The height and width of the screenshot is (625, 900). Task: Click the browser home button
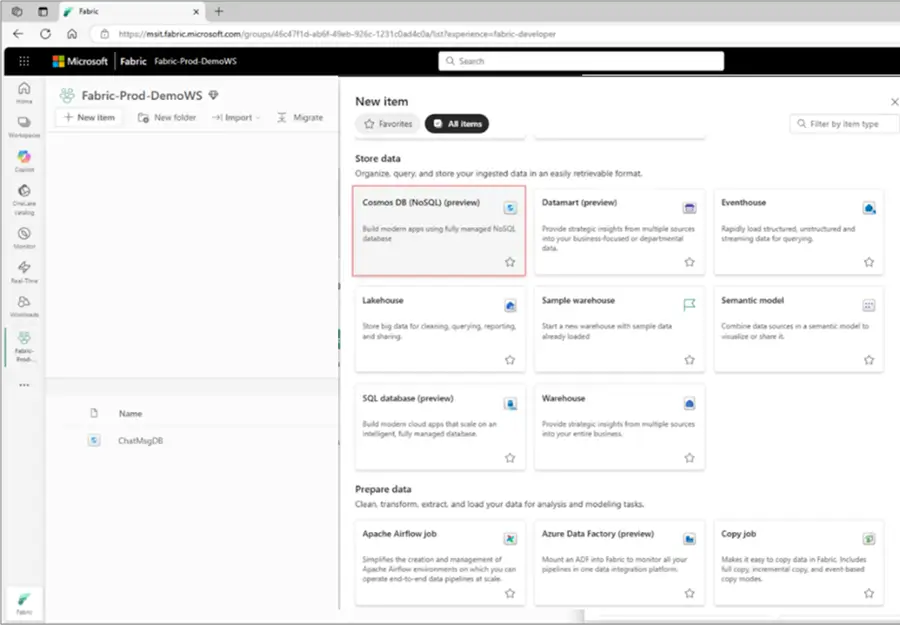pos(72,34)
